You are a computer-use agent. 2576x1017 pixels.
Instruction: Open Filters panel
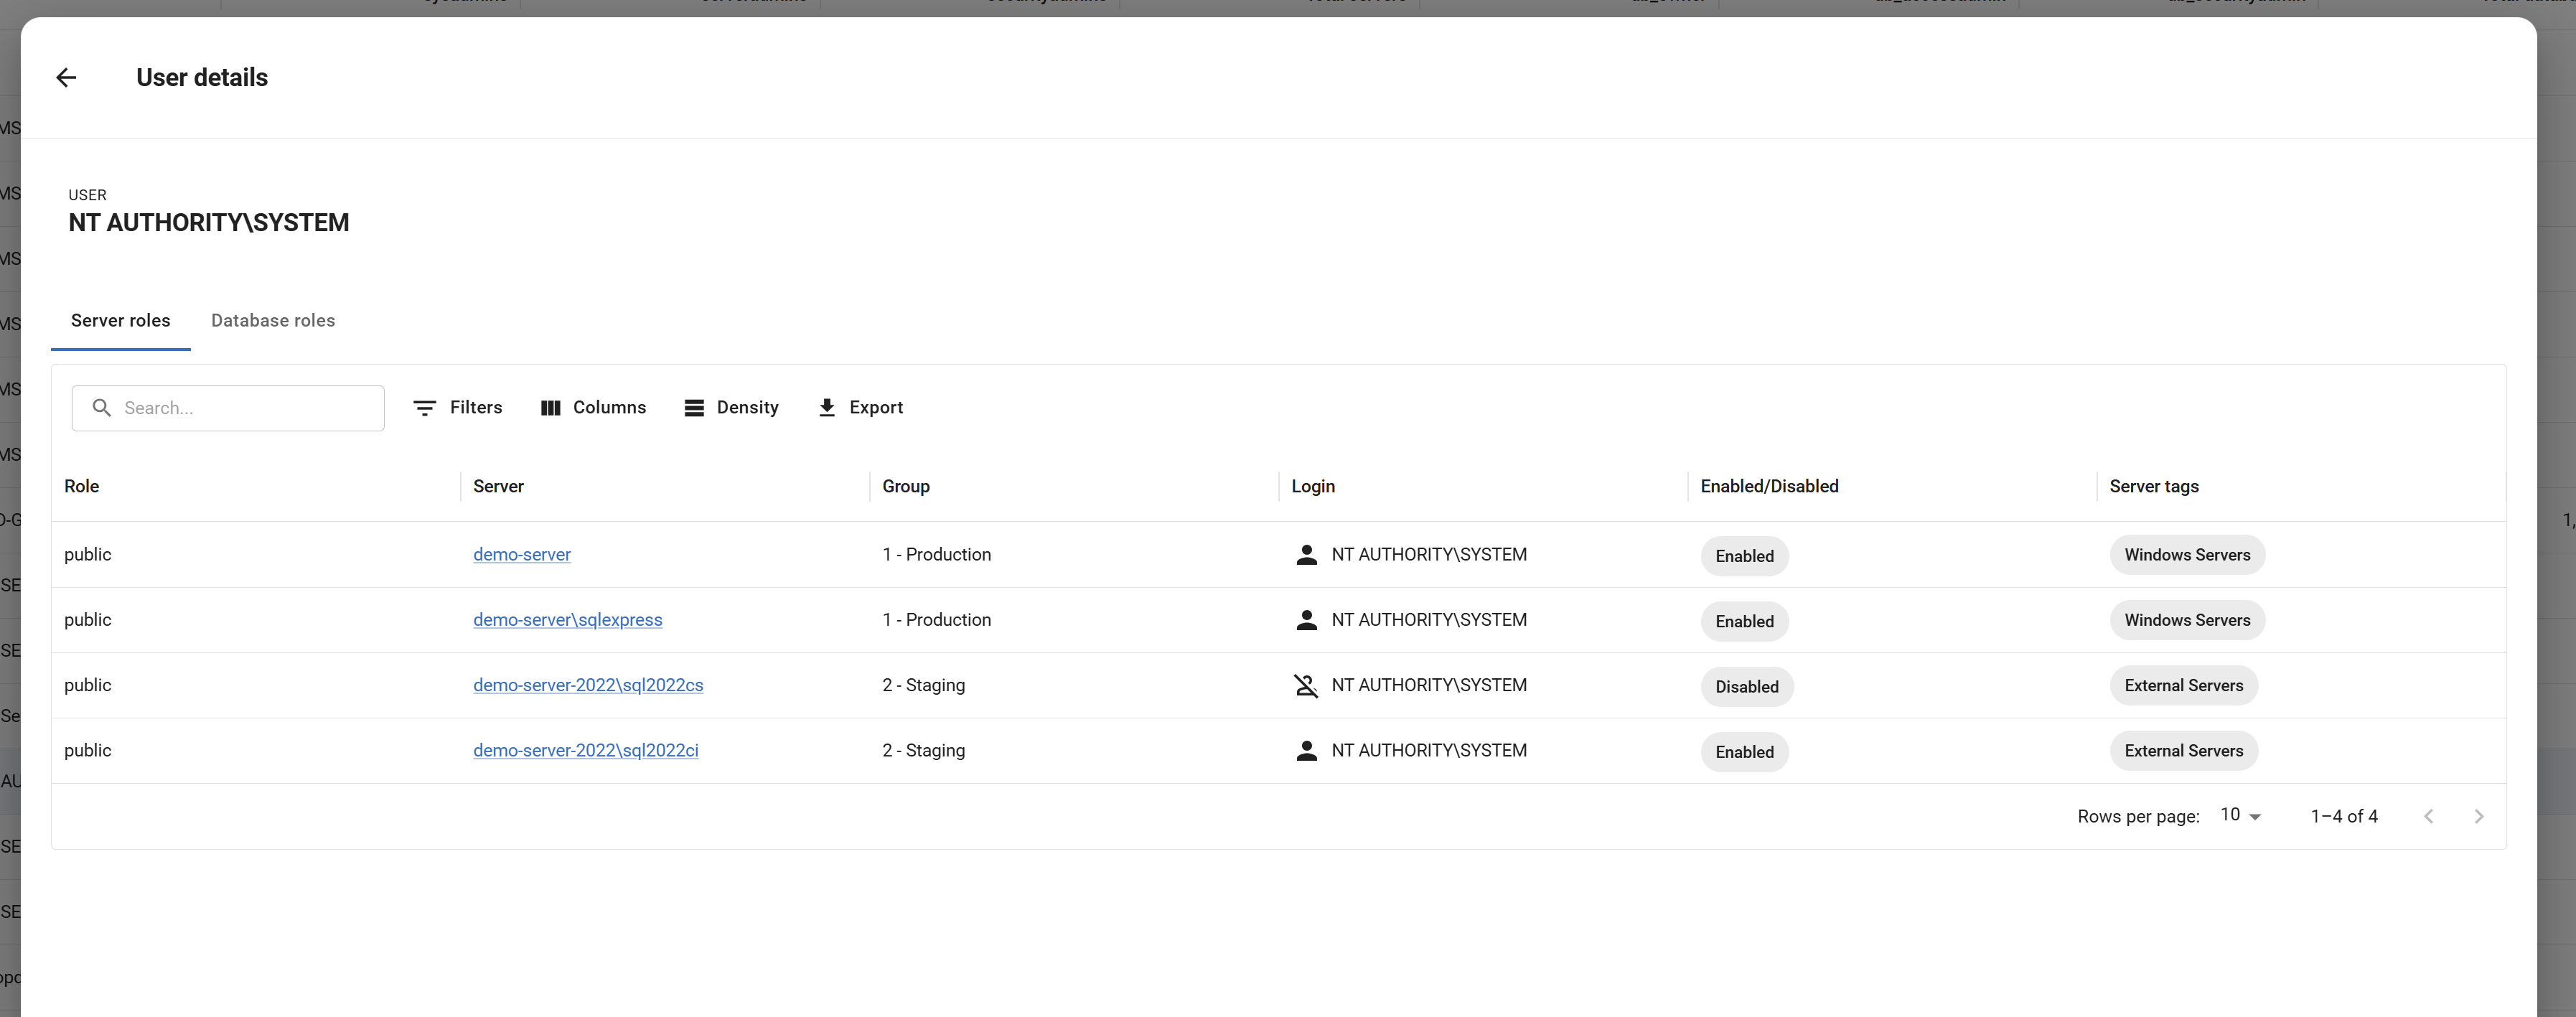[458, 408]
